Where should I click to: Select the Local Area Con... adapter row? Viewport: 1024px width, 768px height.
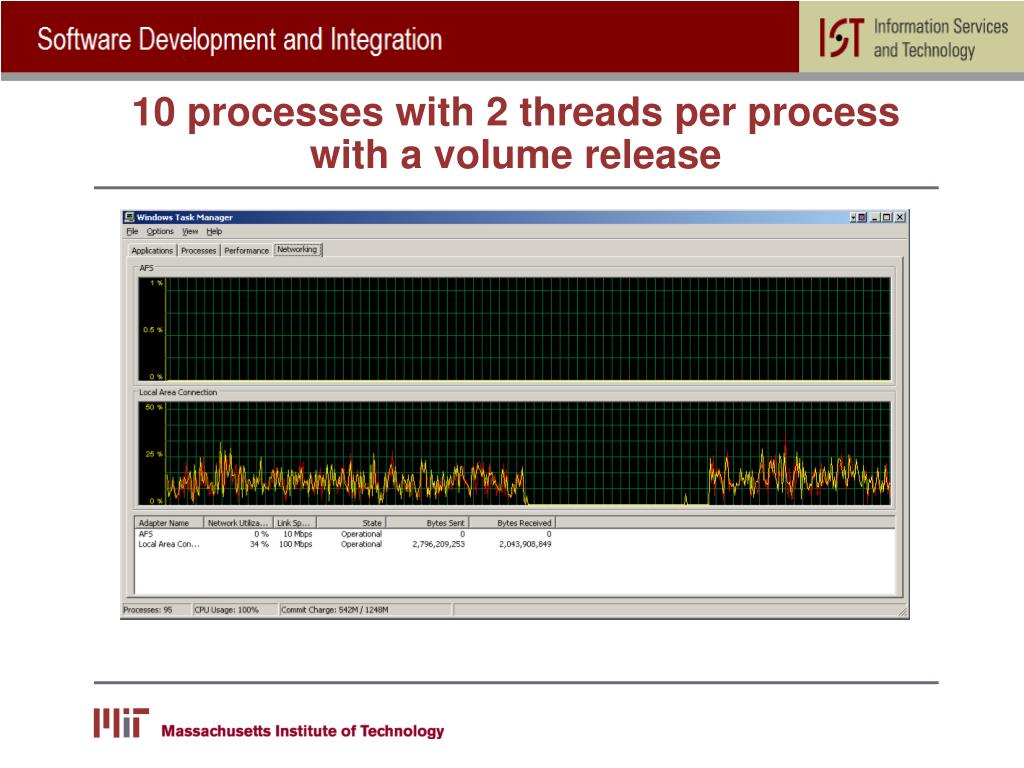click(345, 544)
